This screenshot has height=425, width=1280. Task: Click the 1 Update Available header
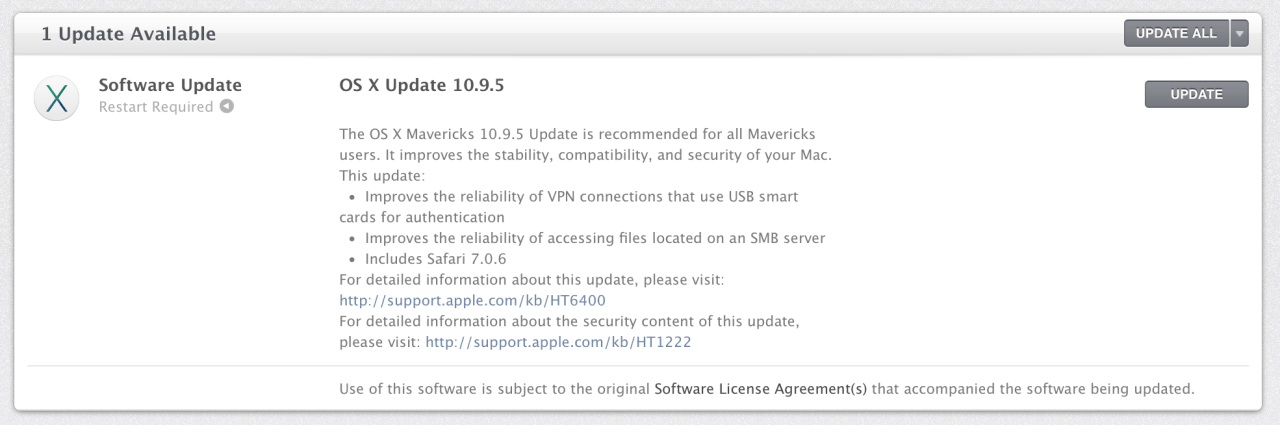(x=128, y=34)
